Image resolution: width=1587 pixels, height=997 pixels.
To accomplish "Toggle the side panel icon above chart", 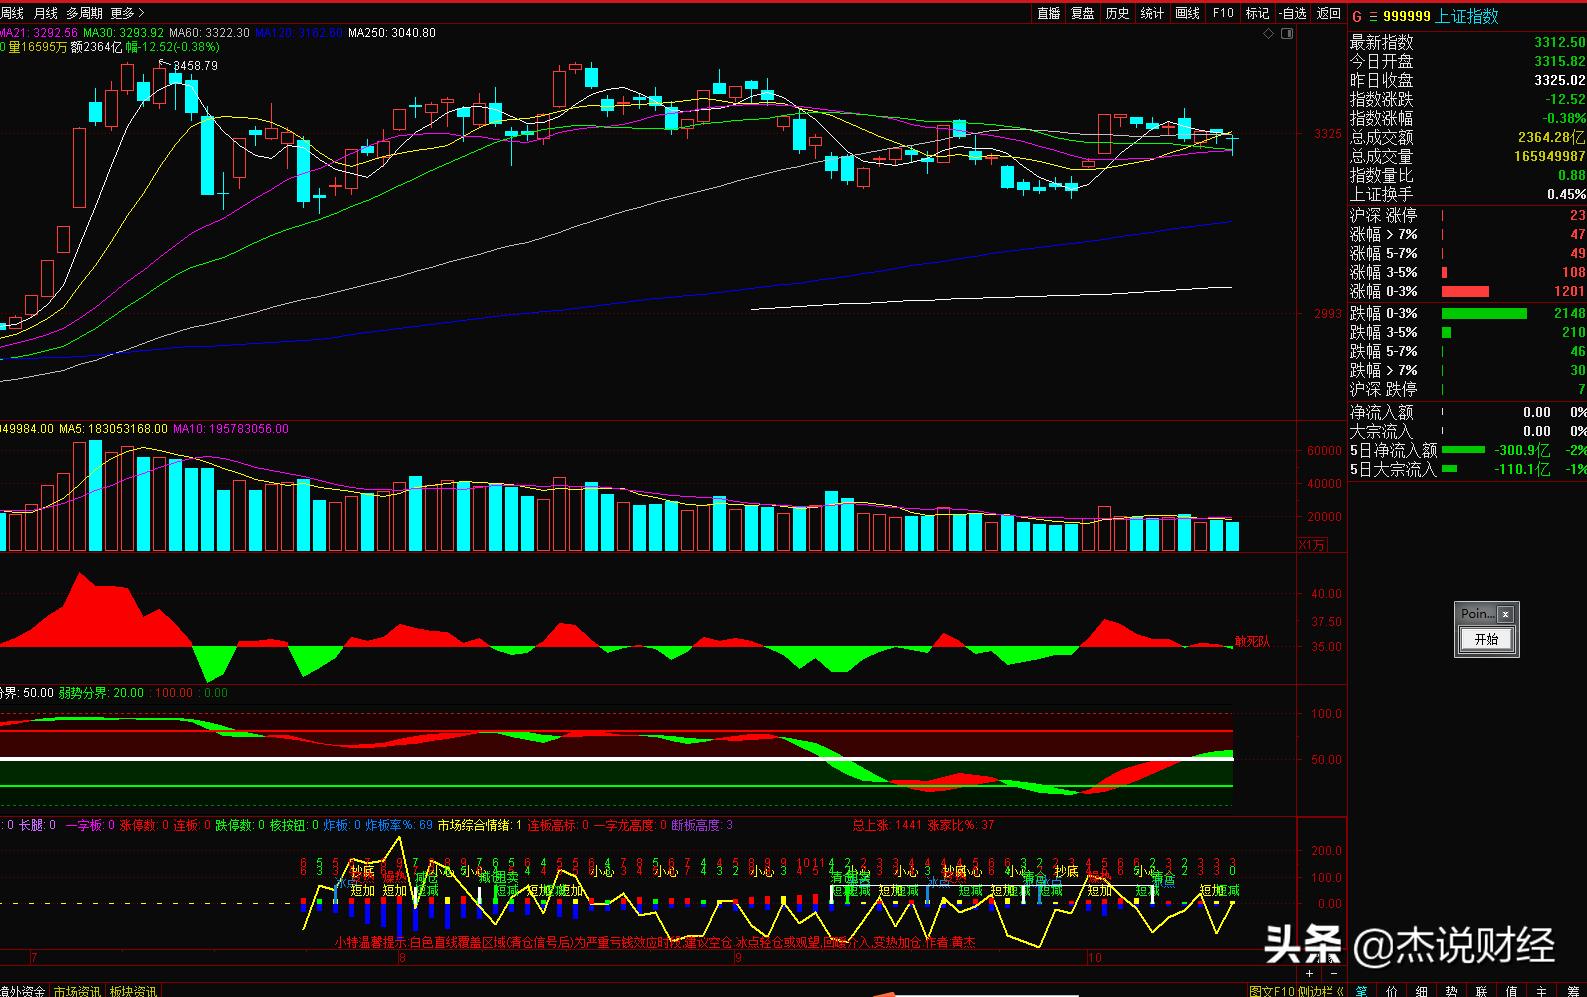I will 1287,33.
